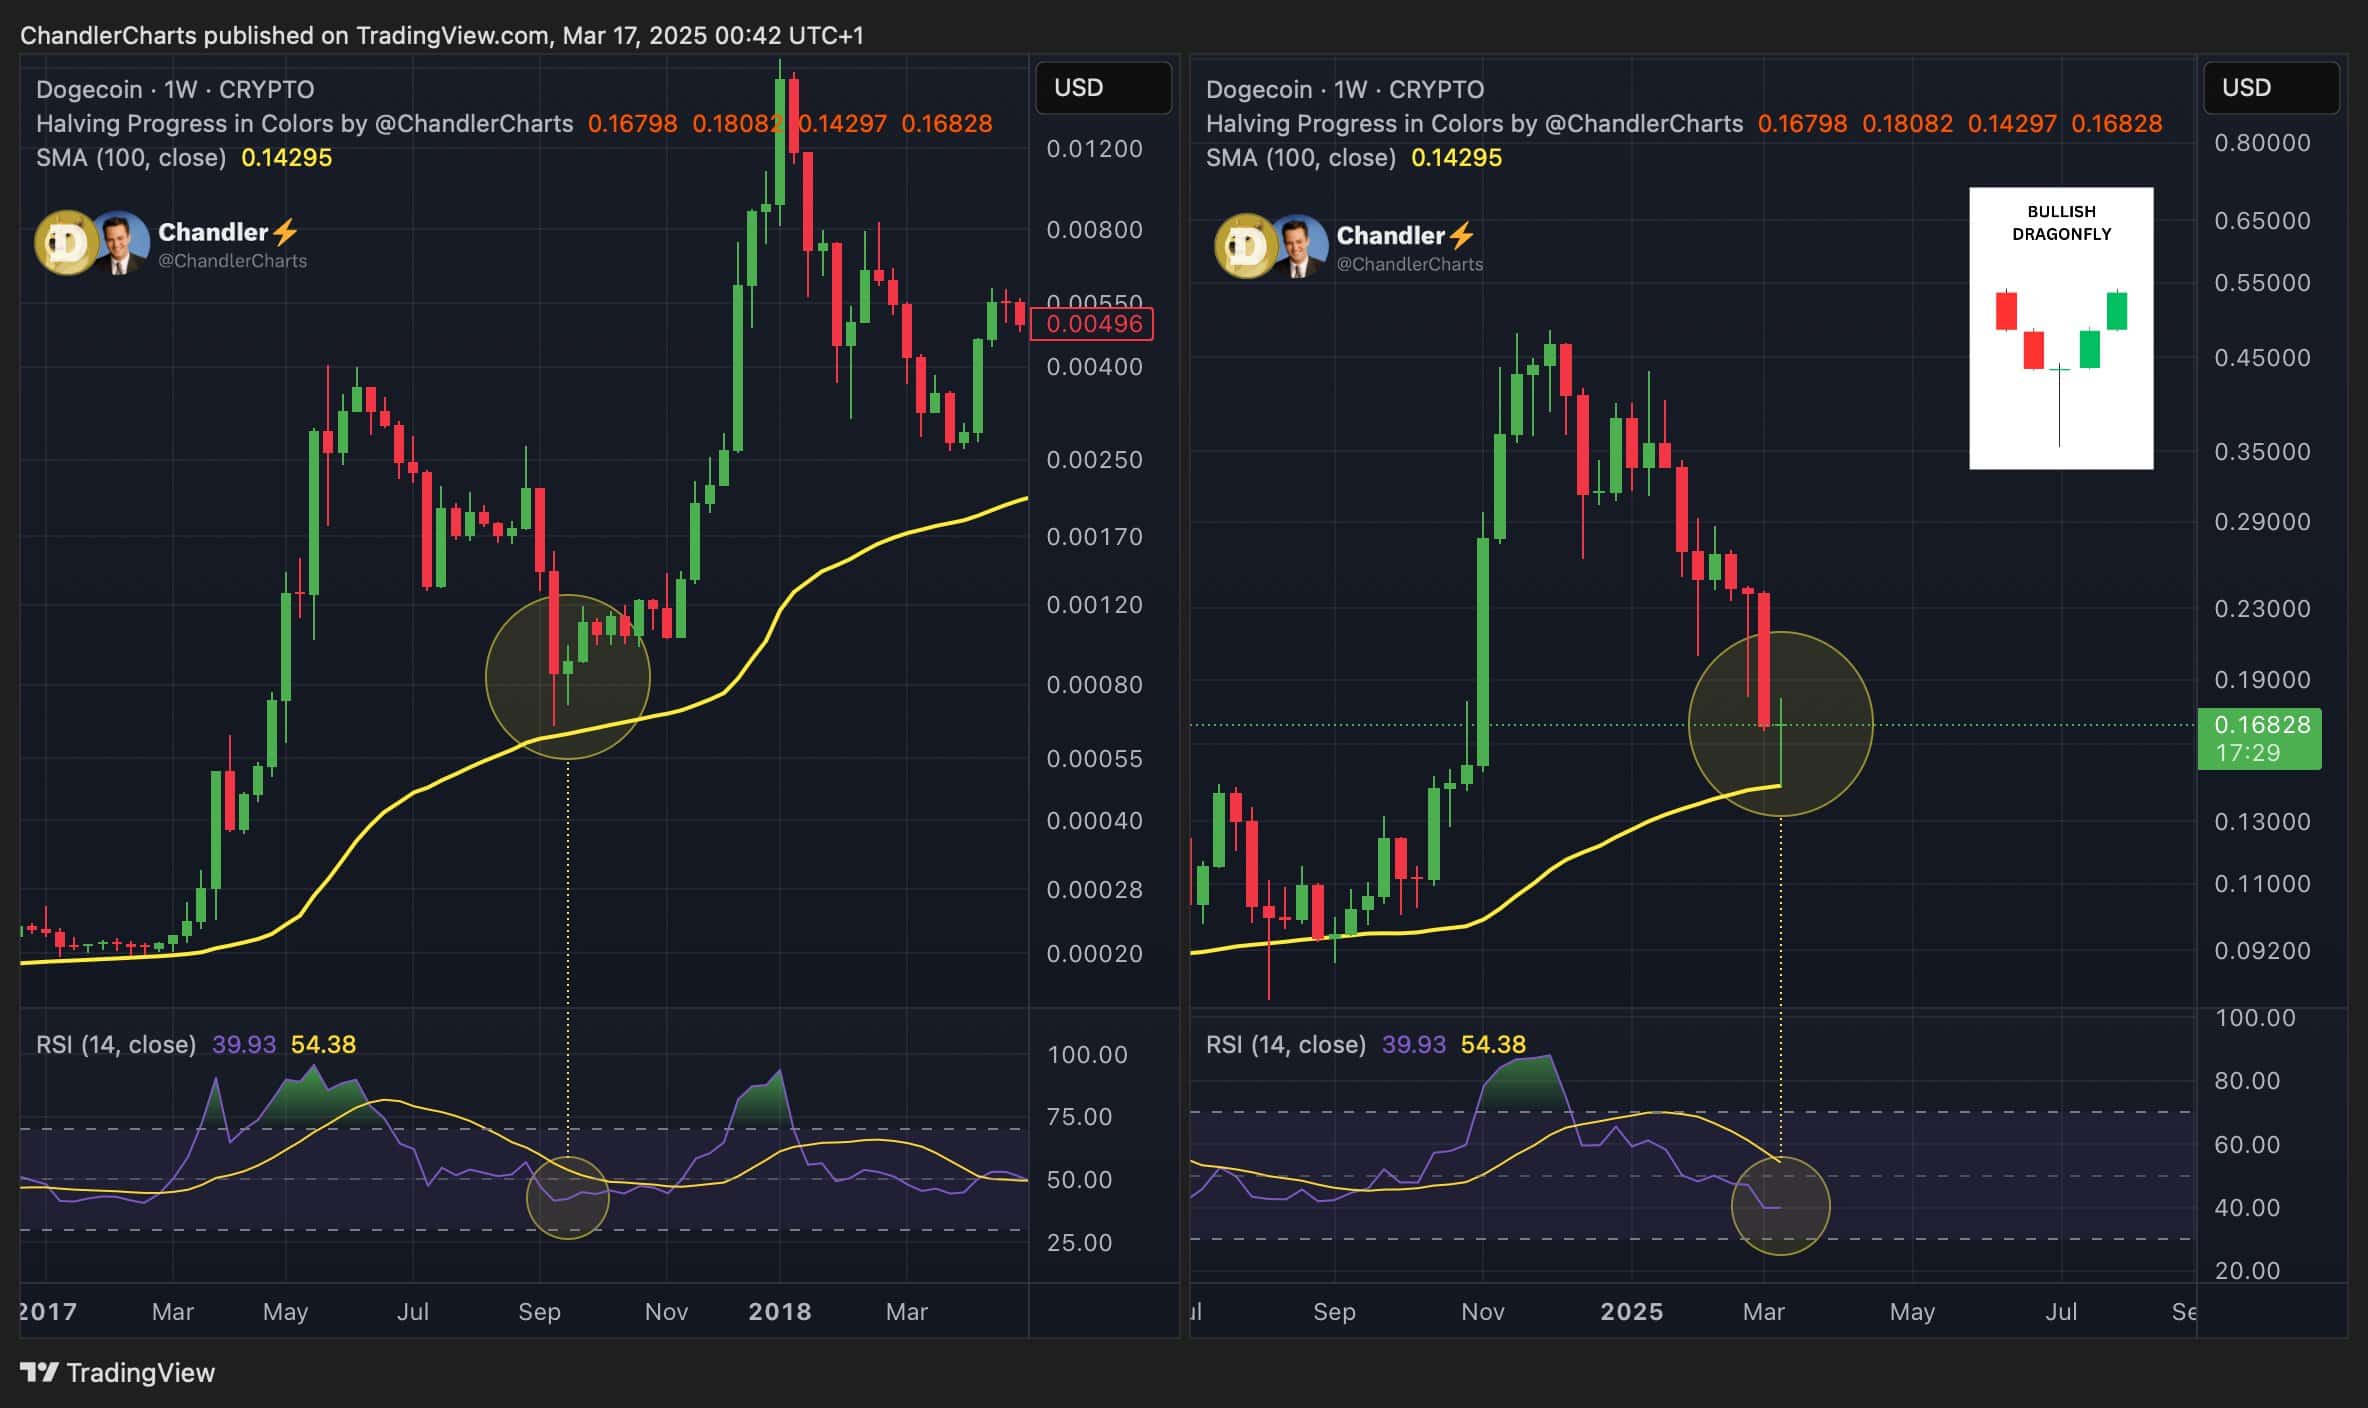Click the 0.09200 price on right axis
2368x1408 pixels.
click(2262, 951)
